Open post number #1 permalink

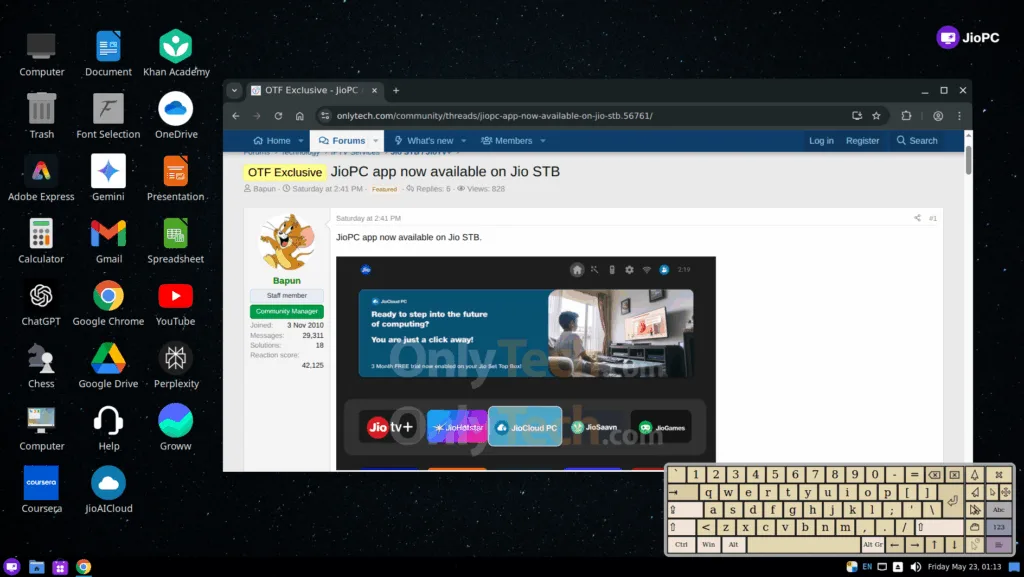933,218
